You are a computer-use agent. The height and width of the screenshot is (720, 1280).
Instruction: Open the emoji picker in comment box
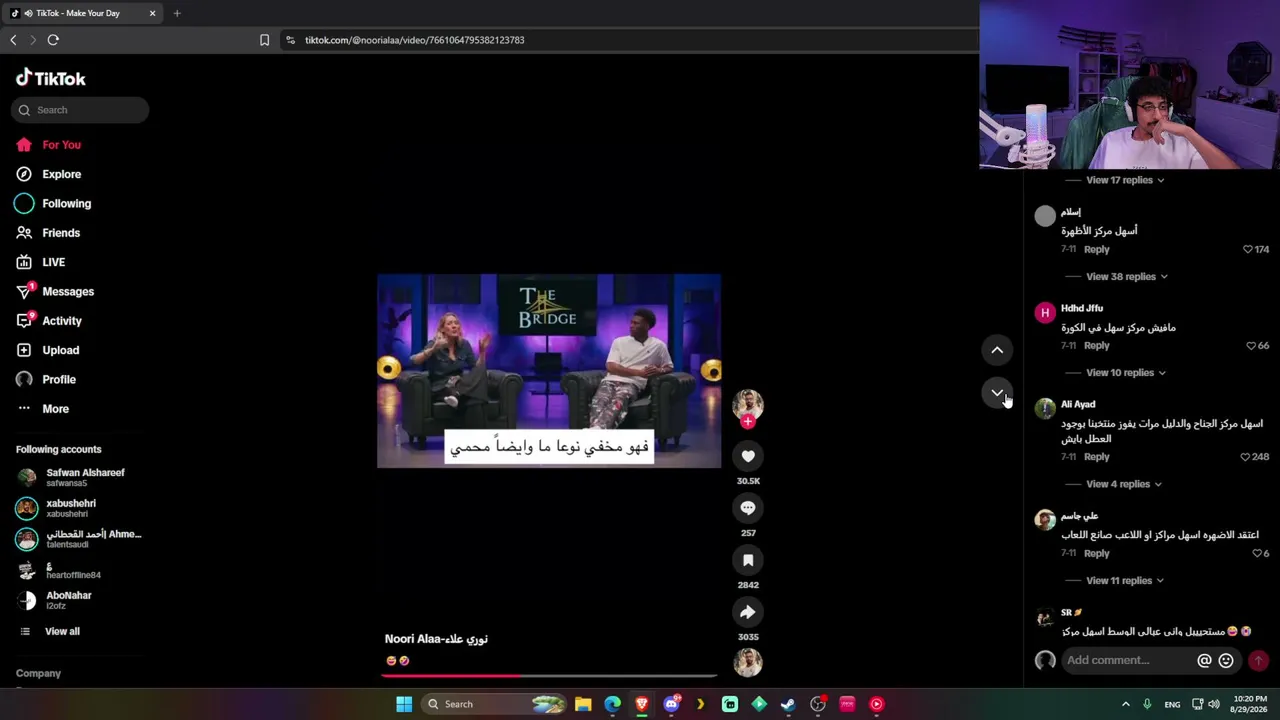(x=1226, y=660)
